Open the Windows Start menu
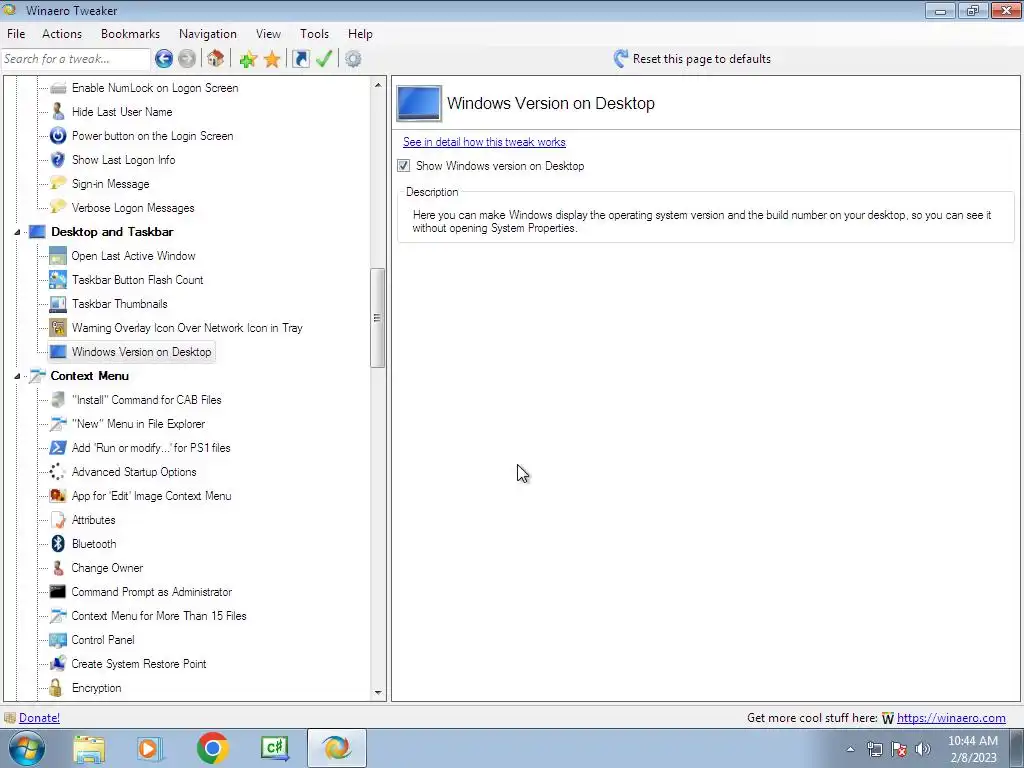 coord(27,748)
